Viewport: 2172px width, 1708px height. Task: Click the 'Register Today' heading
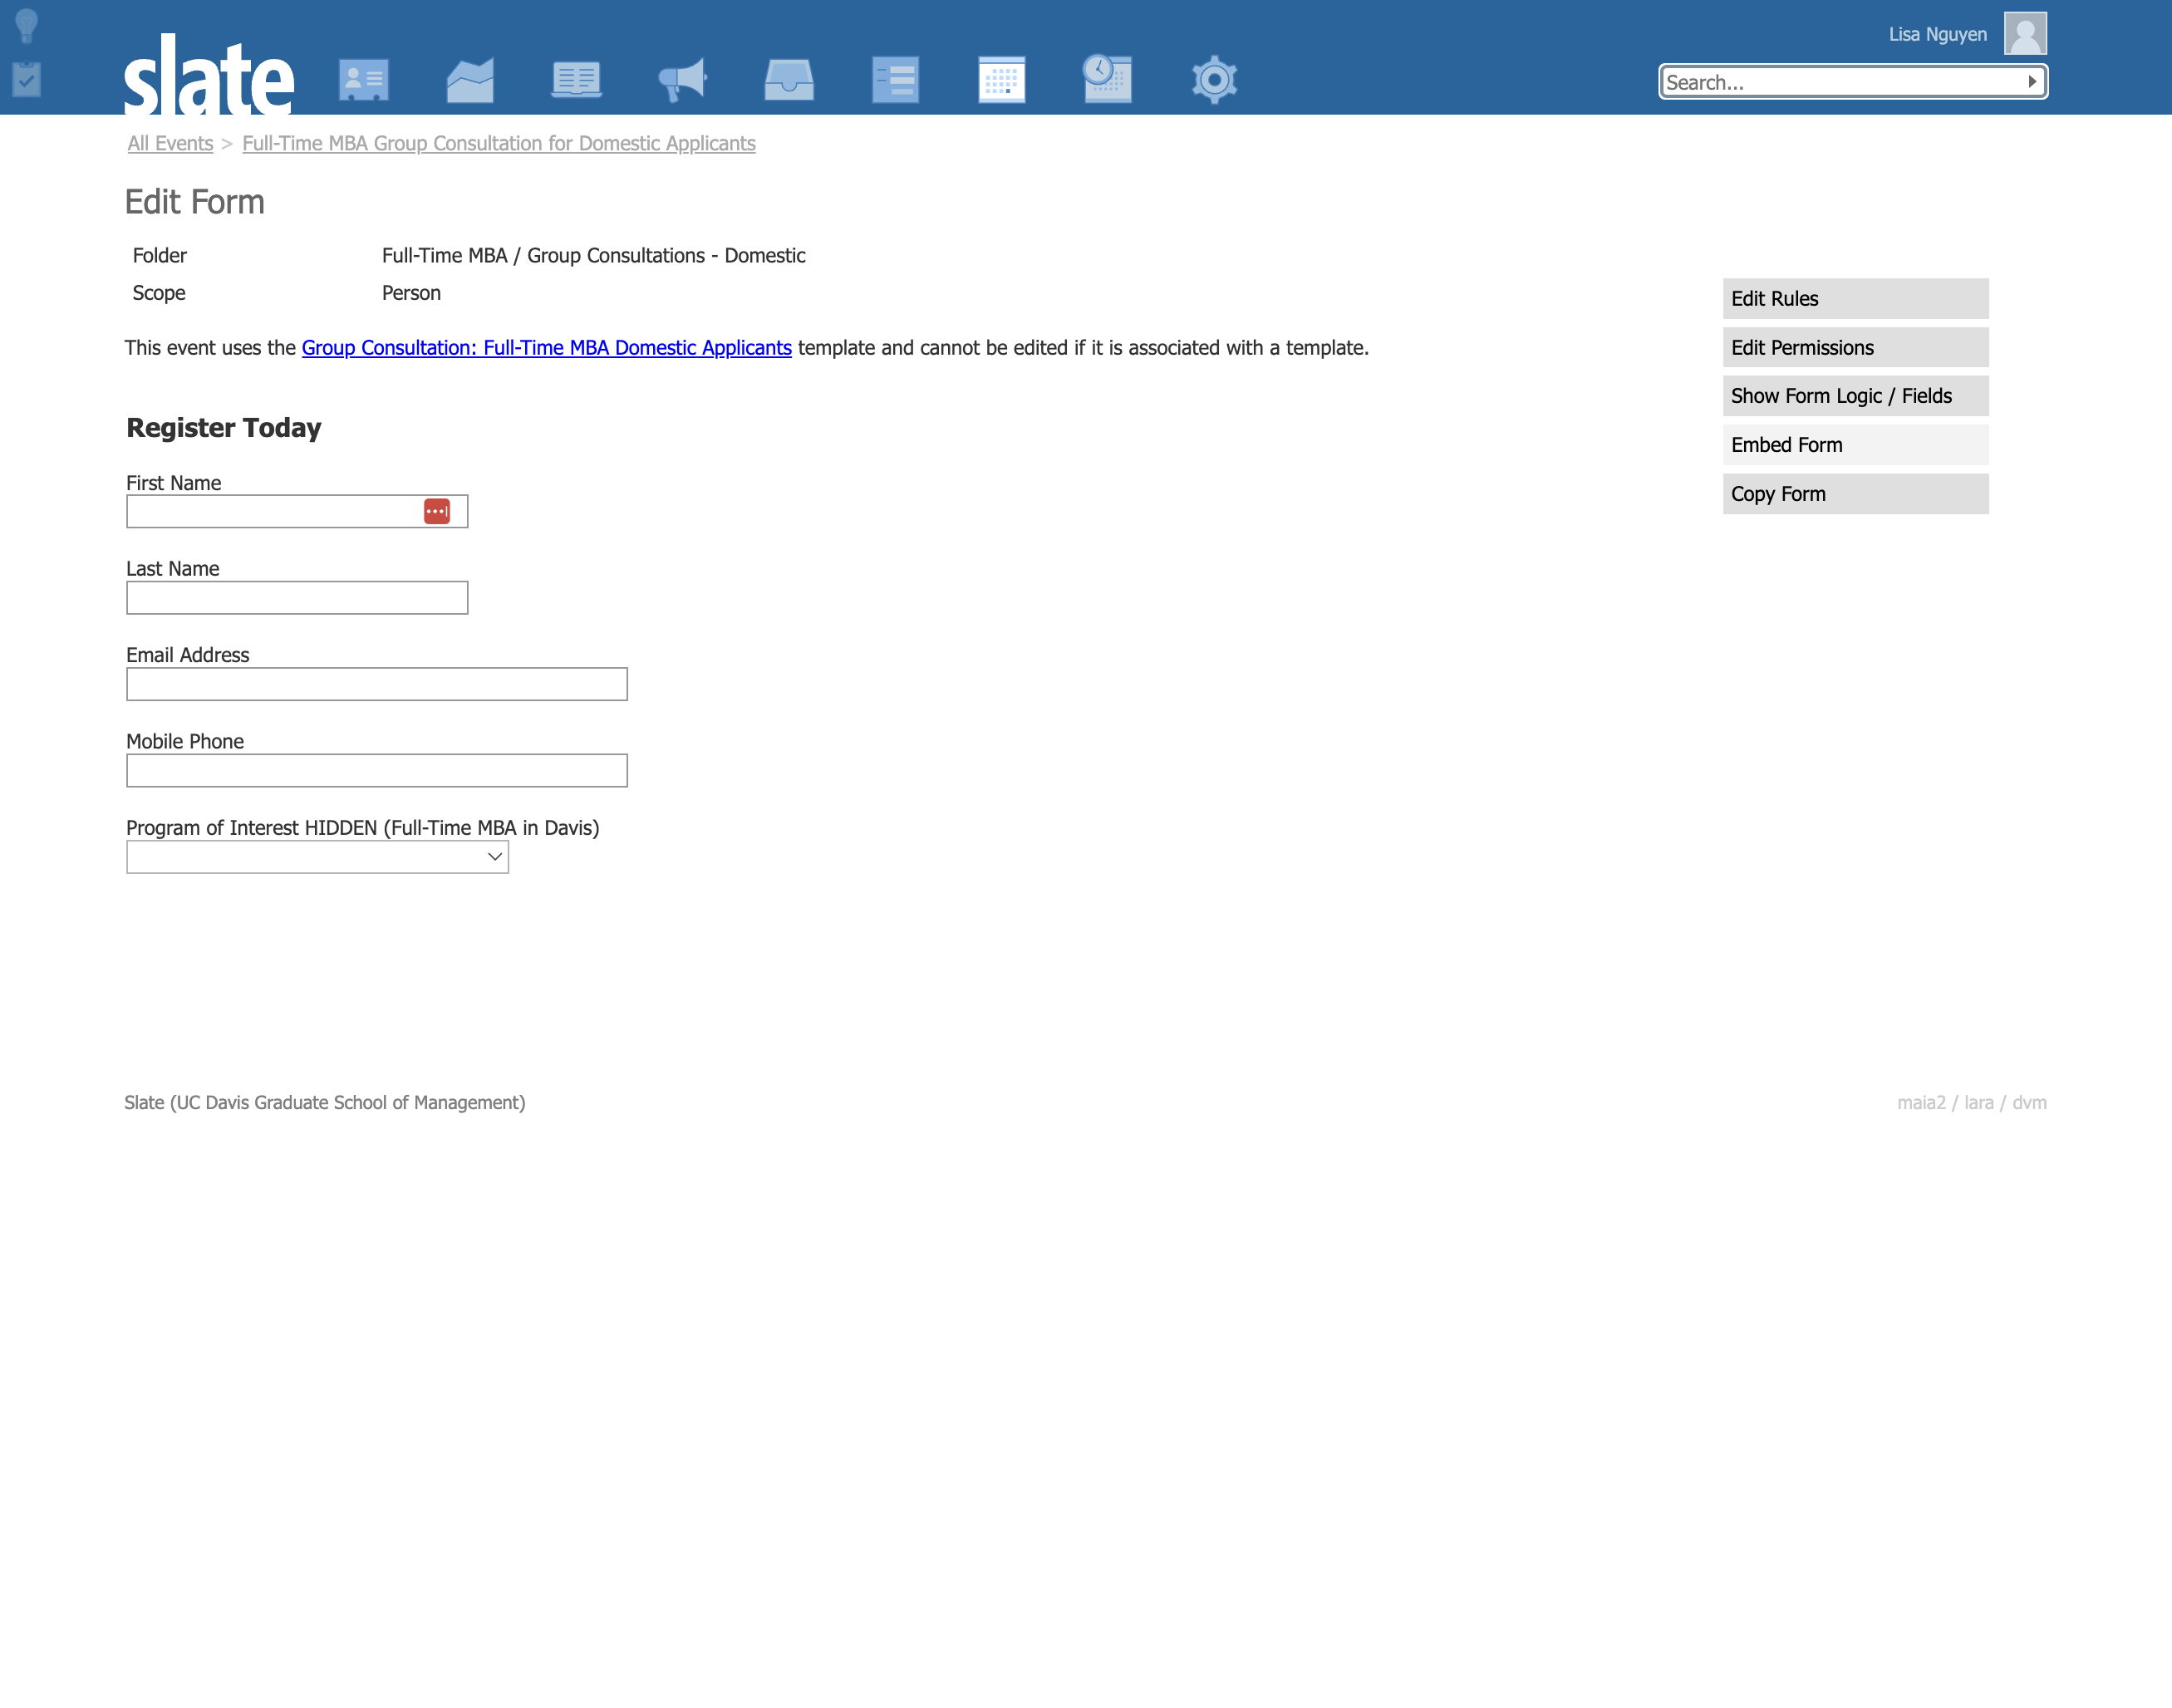224,428
